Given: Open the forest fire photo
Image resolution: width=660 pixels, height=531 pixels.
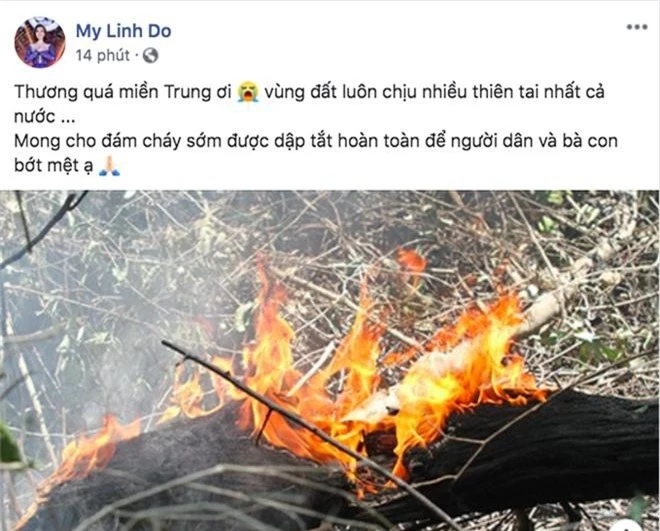Looking at the screenshot, I should [330, 361].
